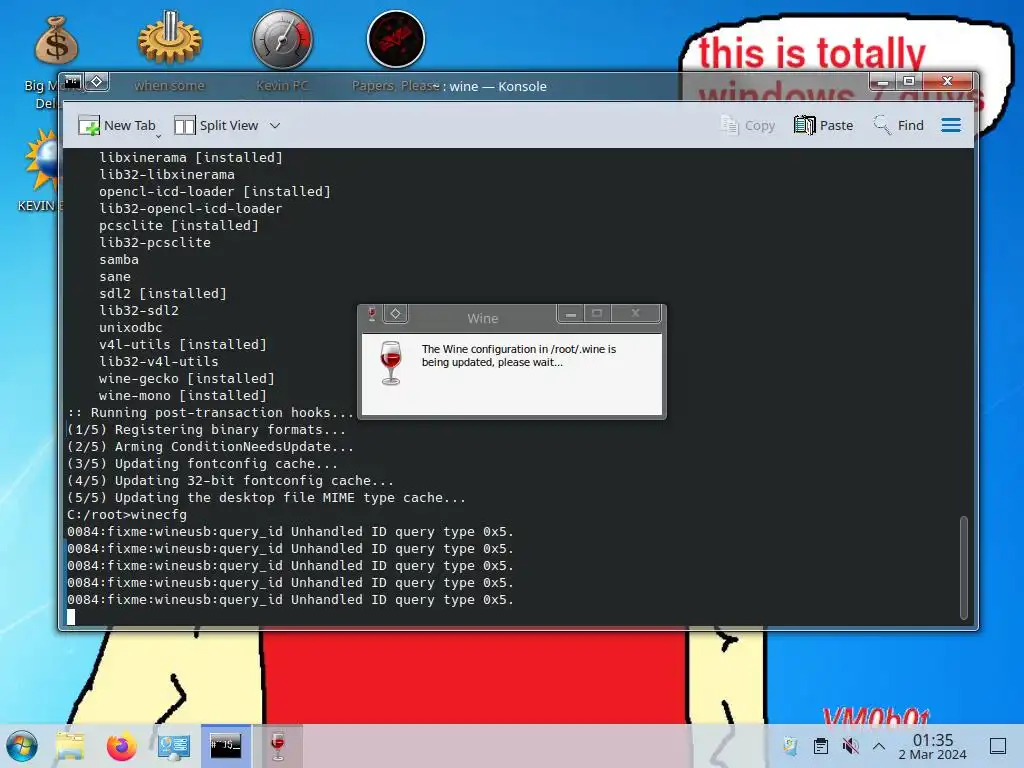Expand hidden system tray icons arrow
1024x768 pixels.
click(x=879, y=746)
